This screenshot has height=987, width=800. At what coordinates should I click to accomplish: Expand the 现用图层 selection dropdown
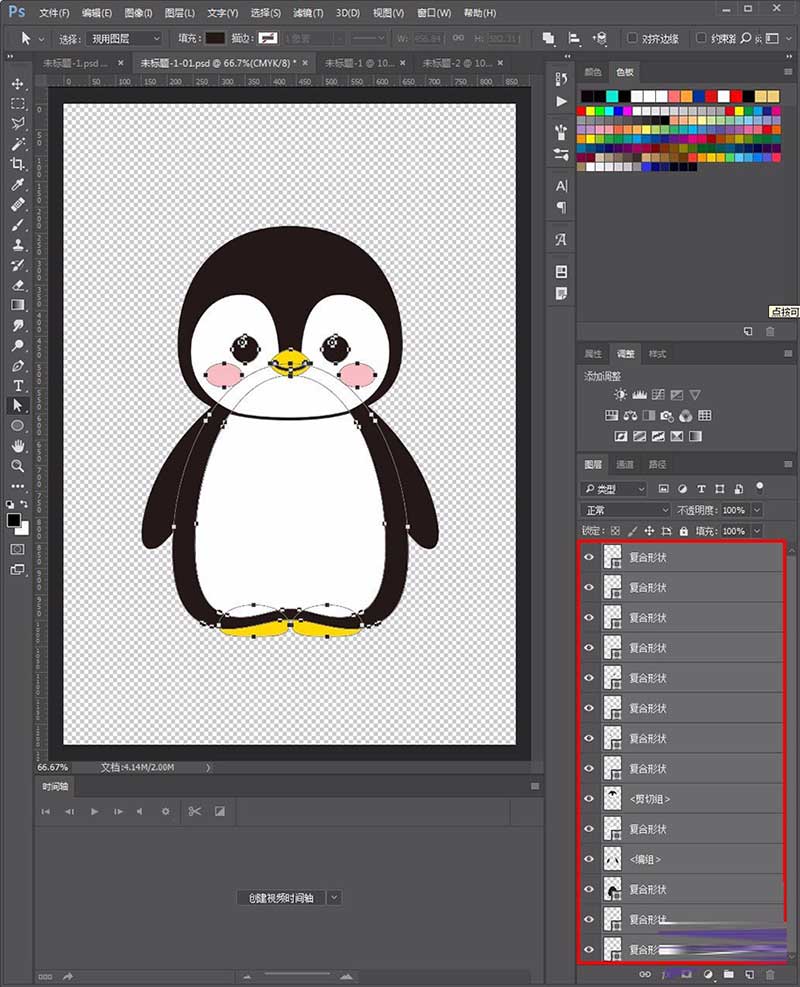(x=125, y=38)
